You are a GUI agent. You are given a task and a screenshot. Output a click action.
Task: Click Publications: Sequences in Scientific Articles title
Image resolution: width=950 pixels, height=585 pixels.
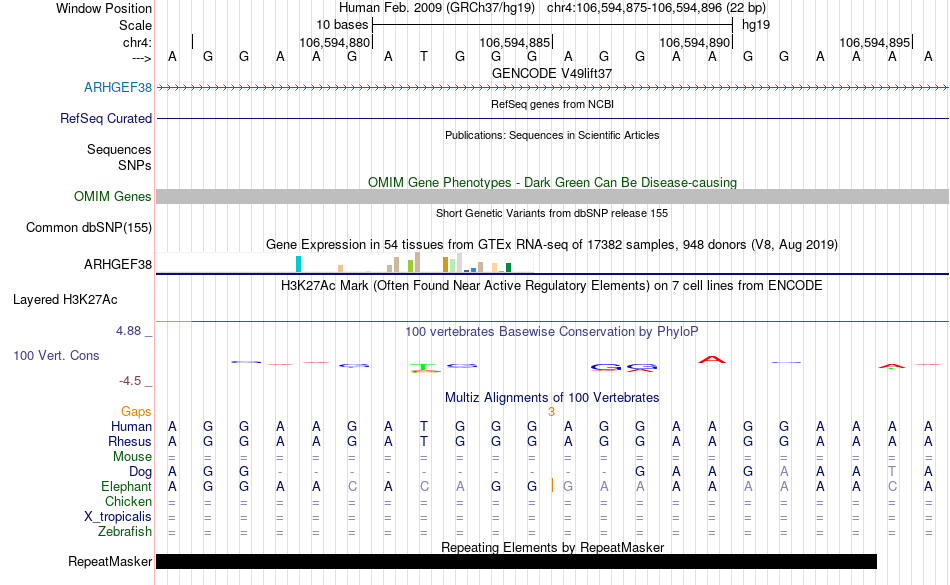(552, 135)
